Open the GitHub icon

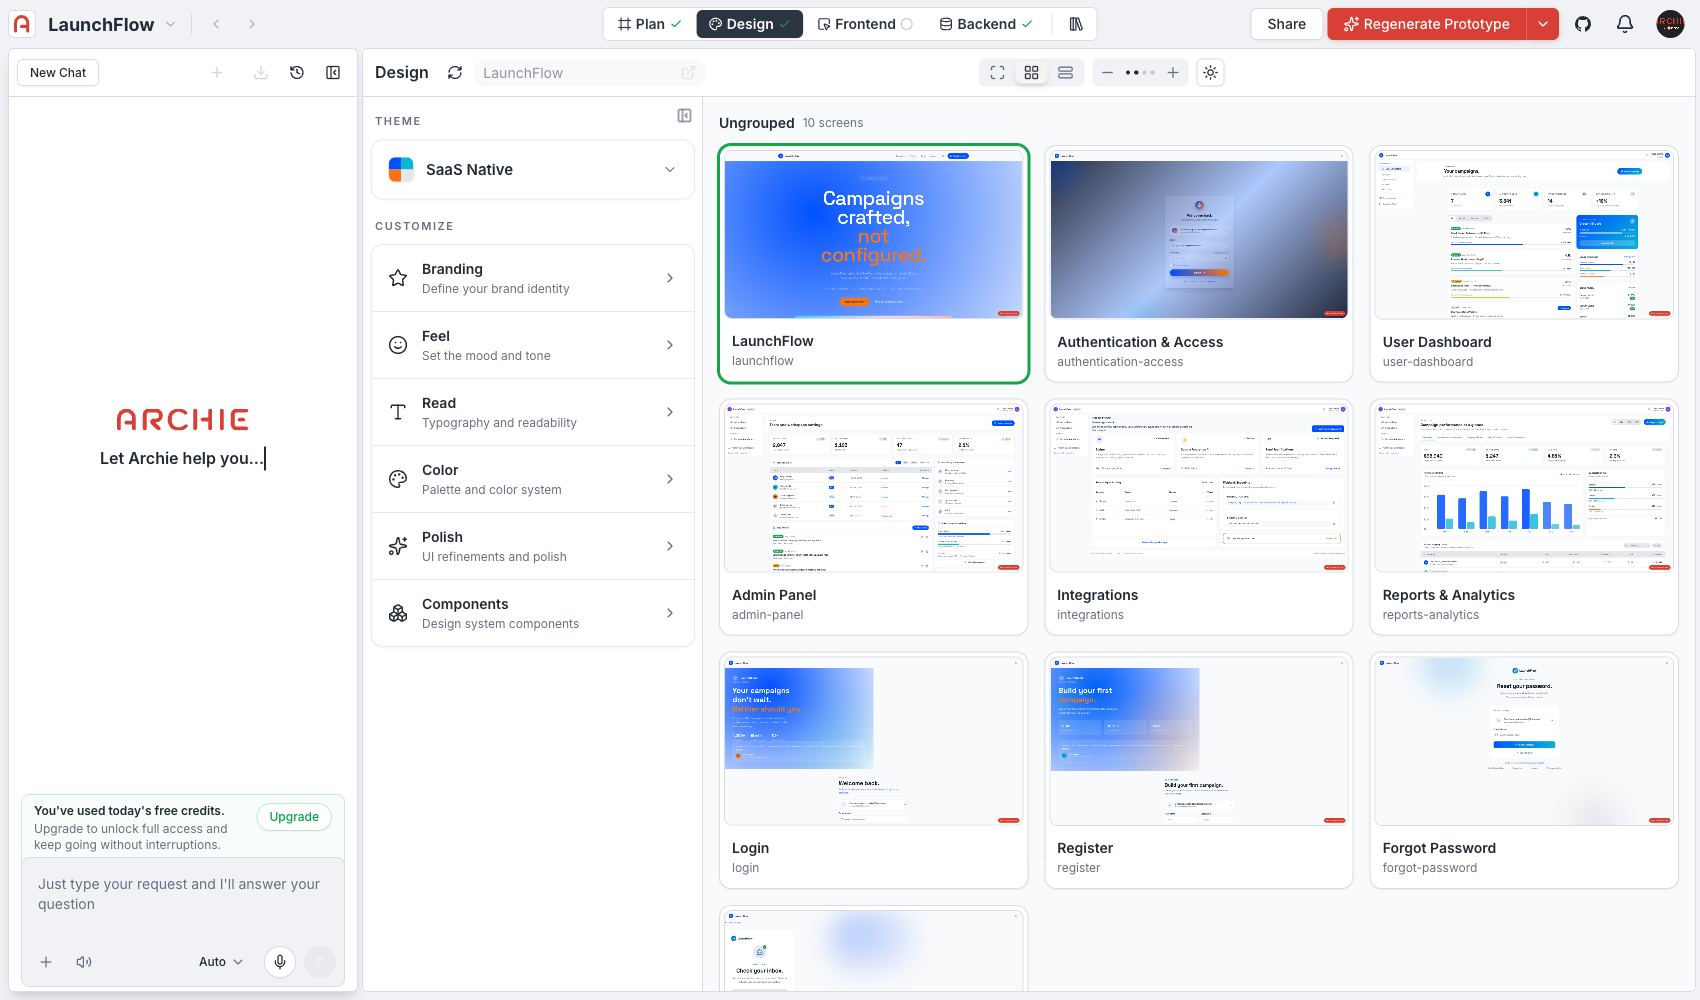(x=1583, y=24)
